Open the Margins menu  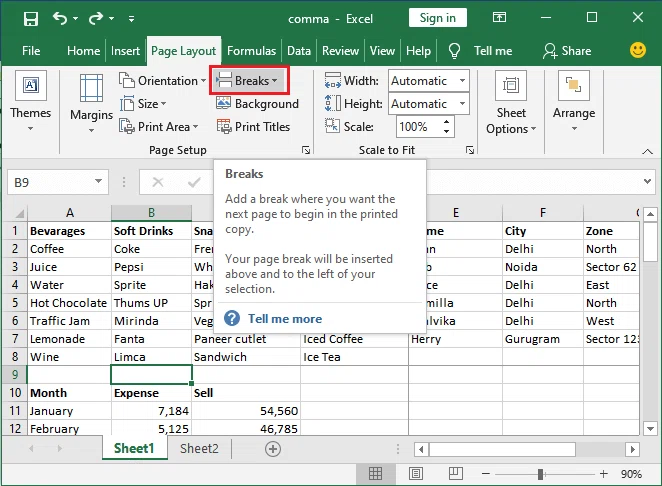coord(91,103)
